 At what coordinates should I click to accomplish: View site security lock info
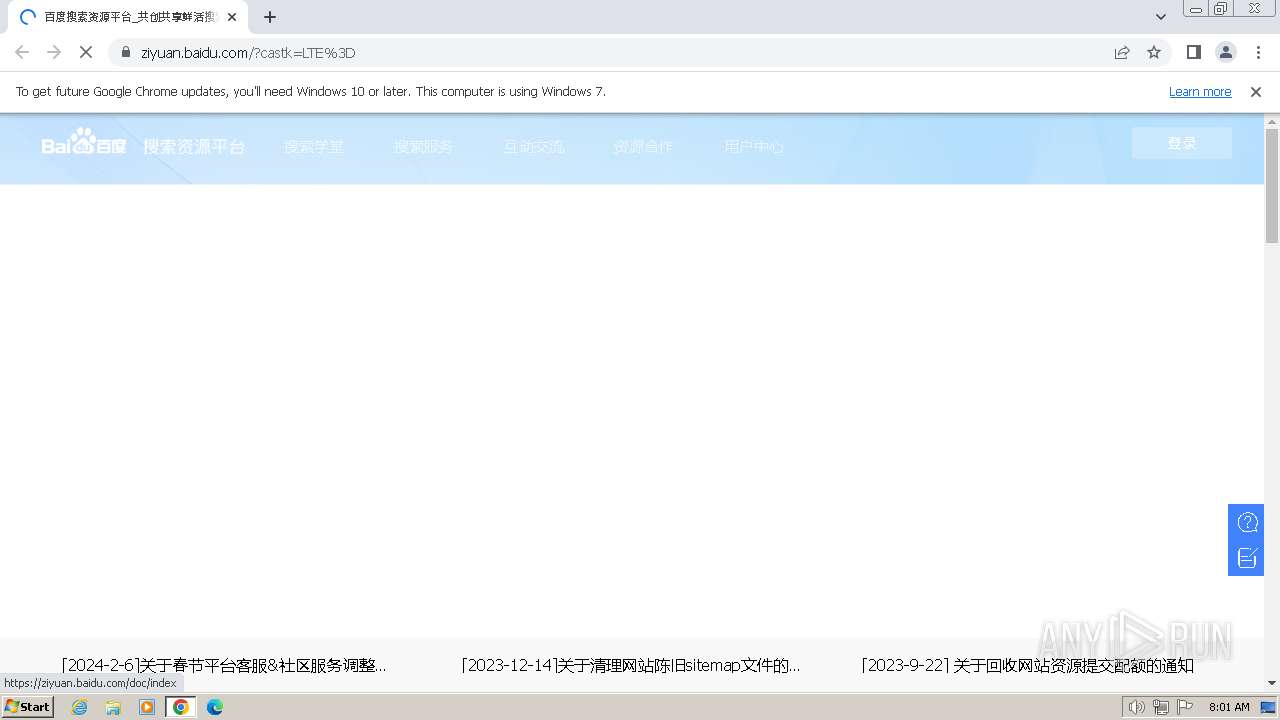tap(126, 52)
